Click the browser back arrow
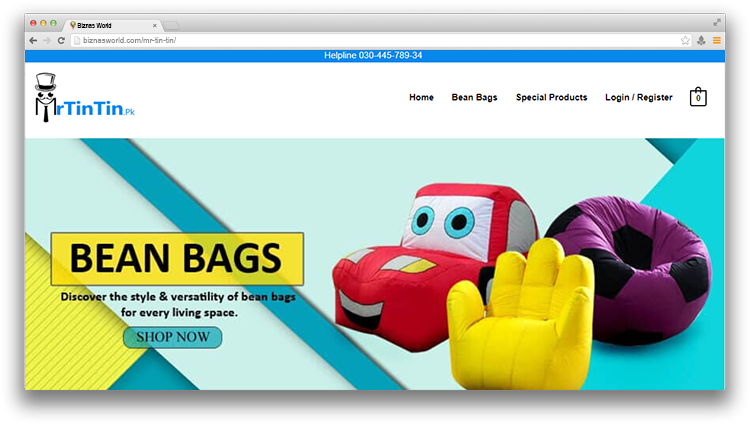Image resolution: width=750 pixels, height=425 pixels. (33, 40)
